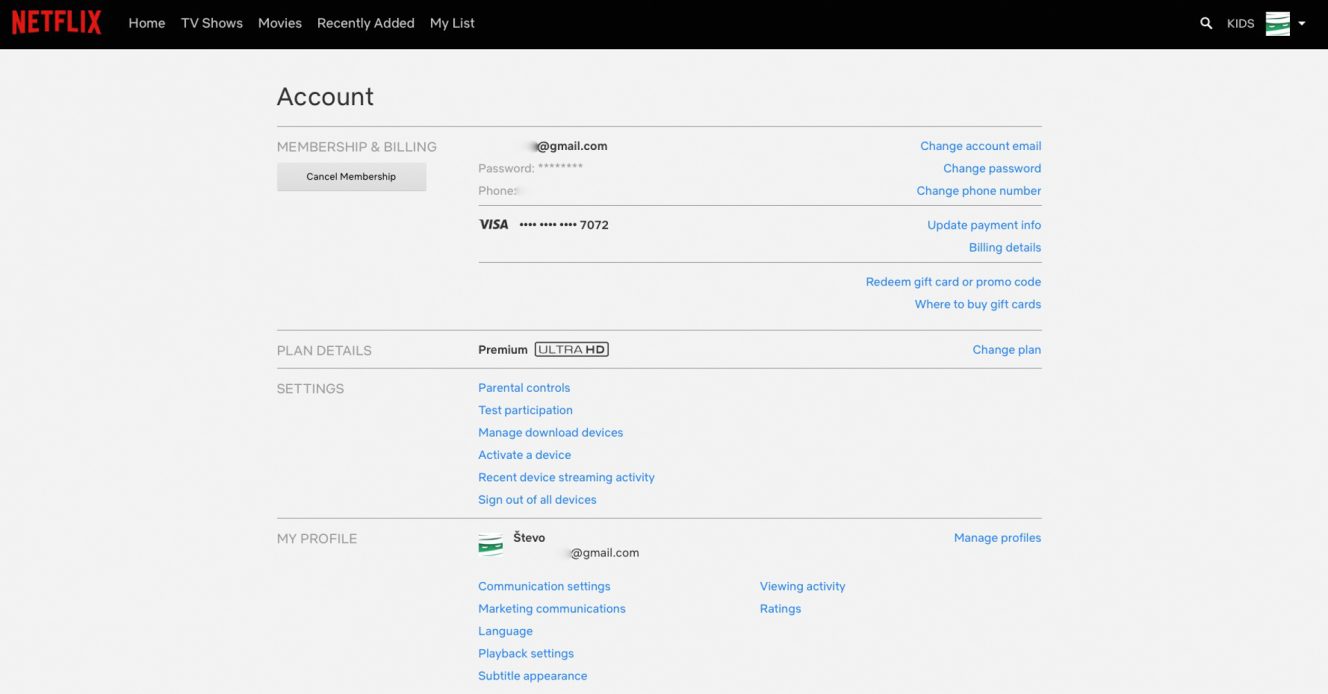Click Manage download devices
Image resolution: width=1328 pixels, height=694 pixels.
[x=551, y=433]
